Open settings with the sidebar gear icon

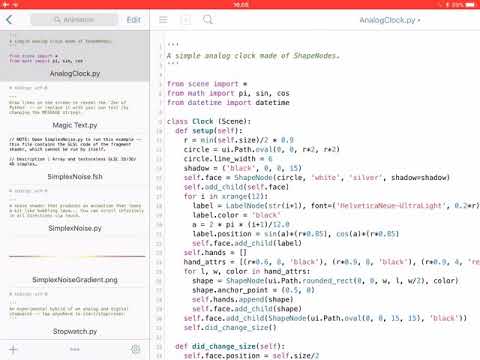pyautogui.click(x=136, y=349)
